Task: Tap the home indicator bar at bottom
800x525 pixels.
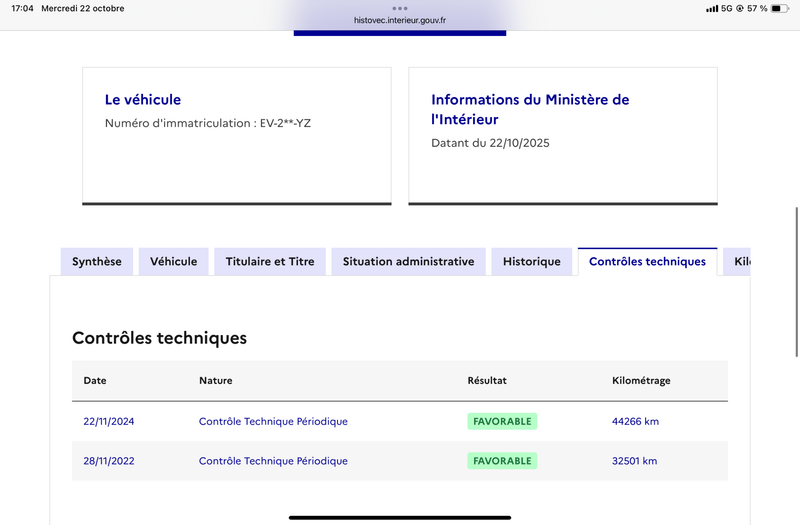Action: pyautogui.click(x=400, y=517)
